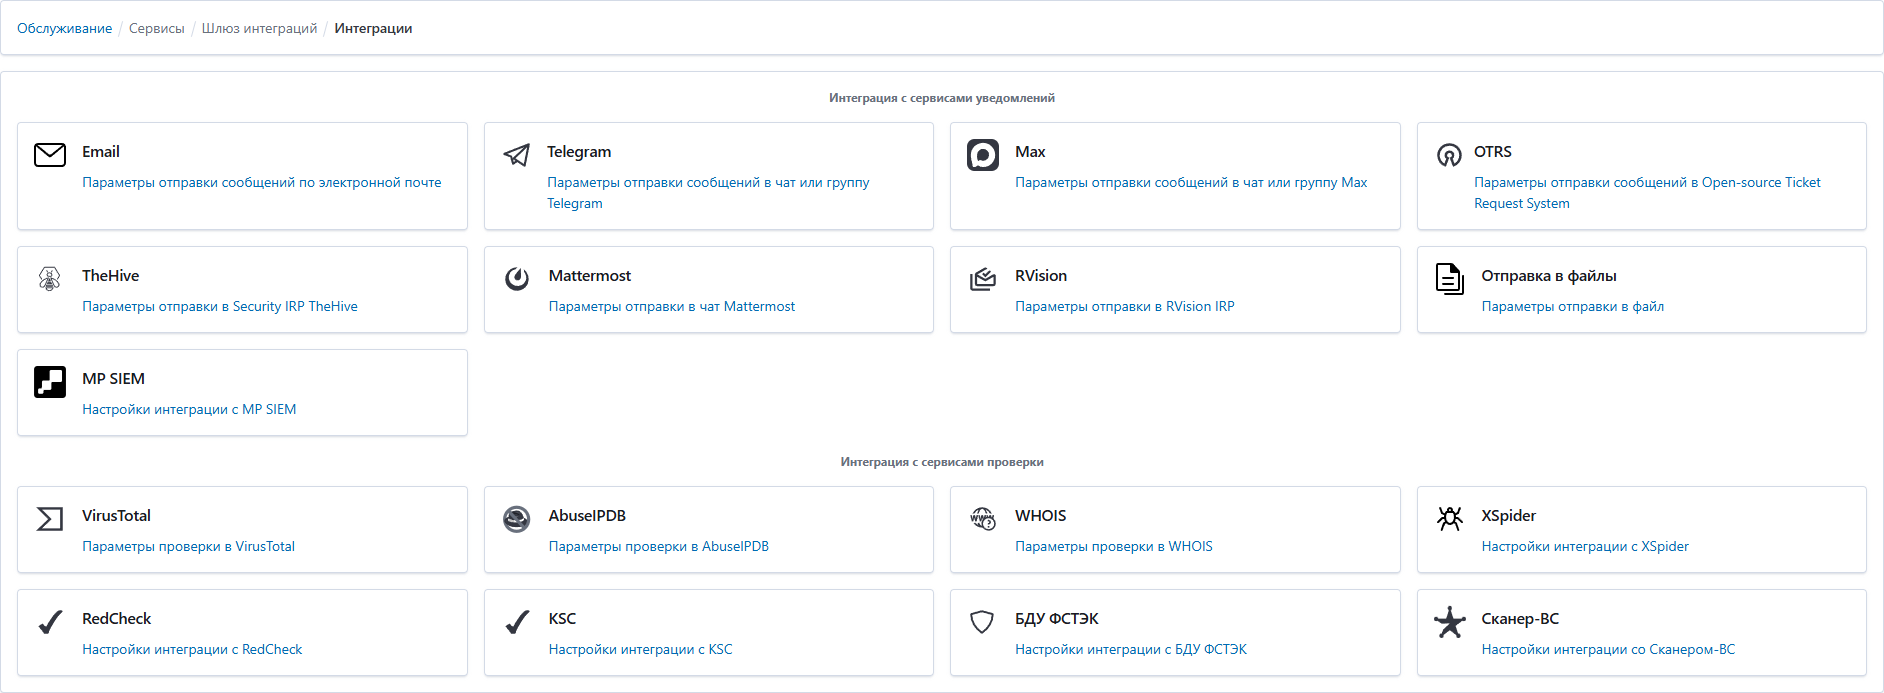Click Шлюз интеграций in the breadcrumb
The width and height of the screenshot is (1884, 693).
tap(259, 28)
